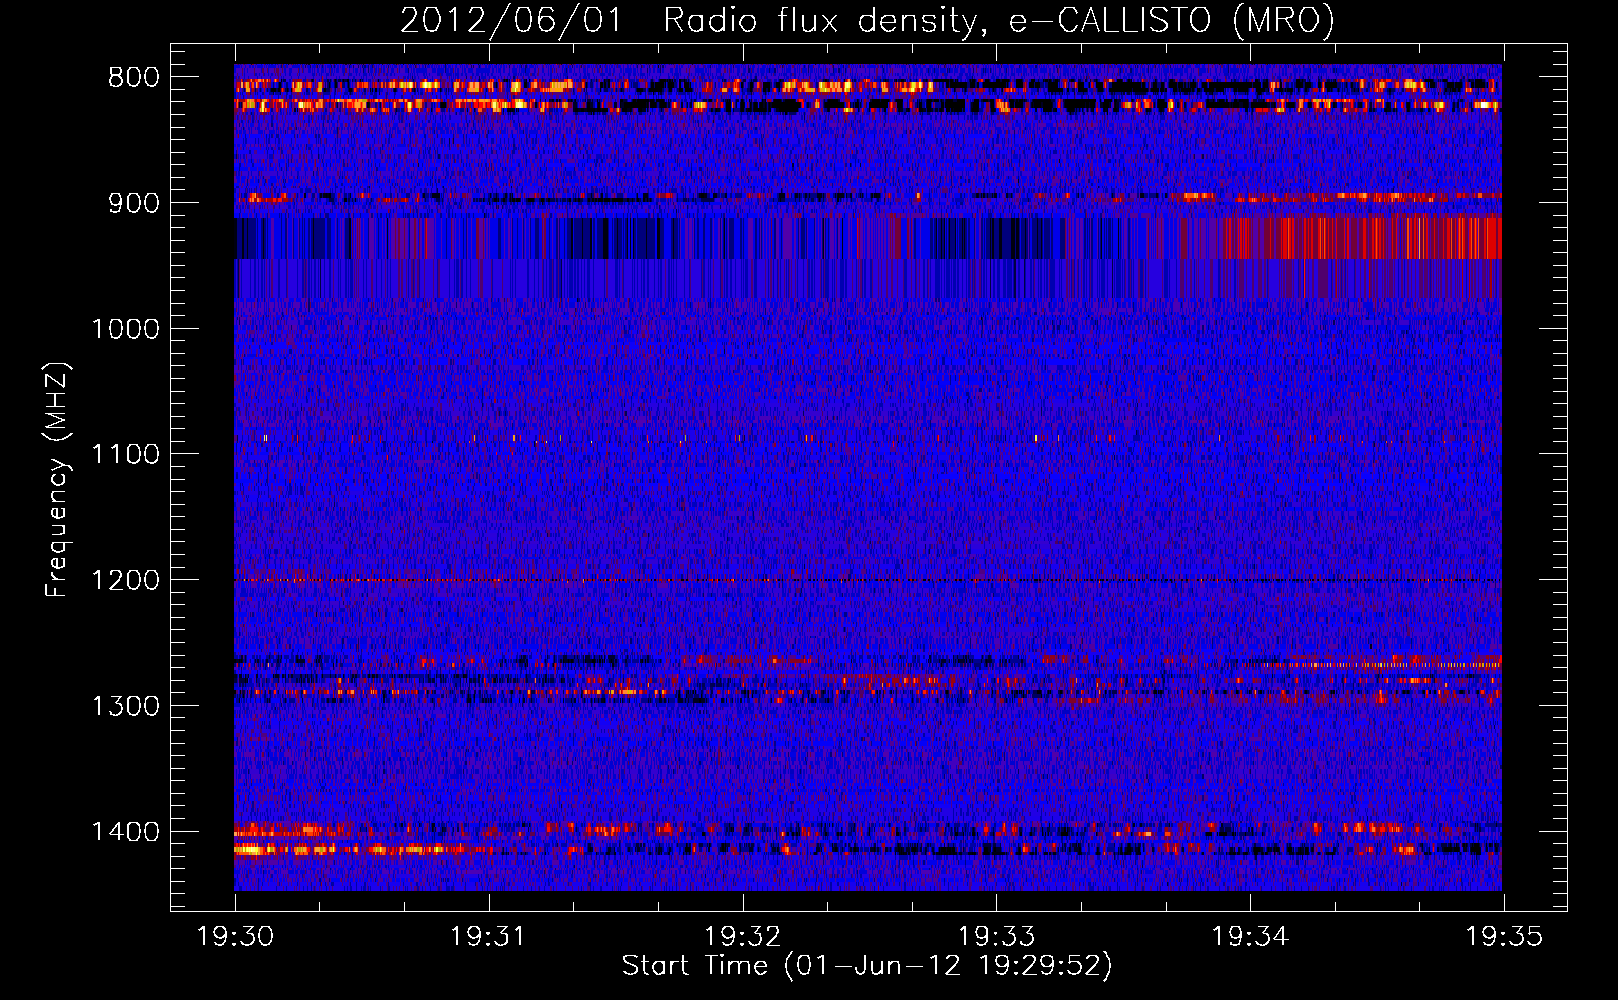
Task: Click the 1100 frequency tick label
Action: coord(125,455)
